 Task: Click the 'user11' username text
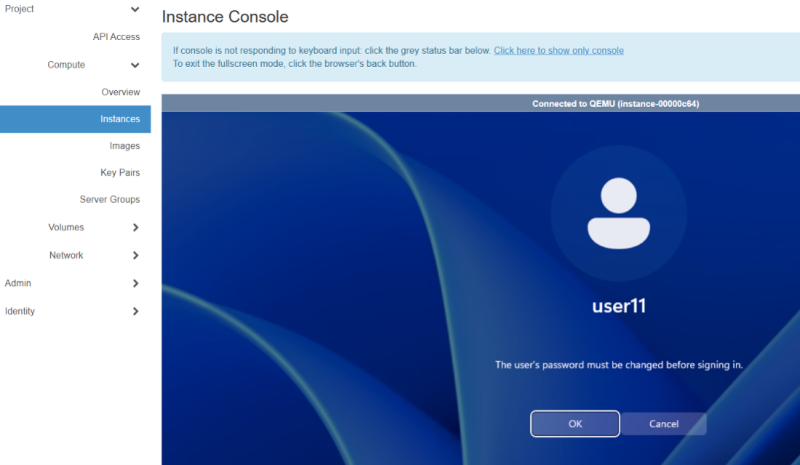(619, 306)
